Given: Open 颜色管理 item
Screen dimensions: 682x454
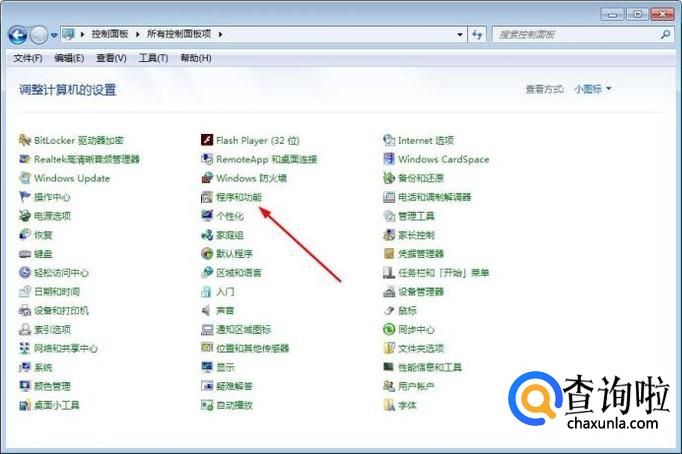Looking at the screenshot, I should (x=45, y=386).
